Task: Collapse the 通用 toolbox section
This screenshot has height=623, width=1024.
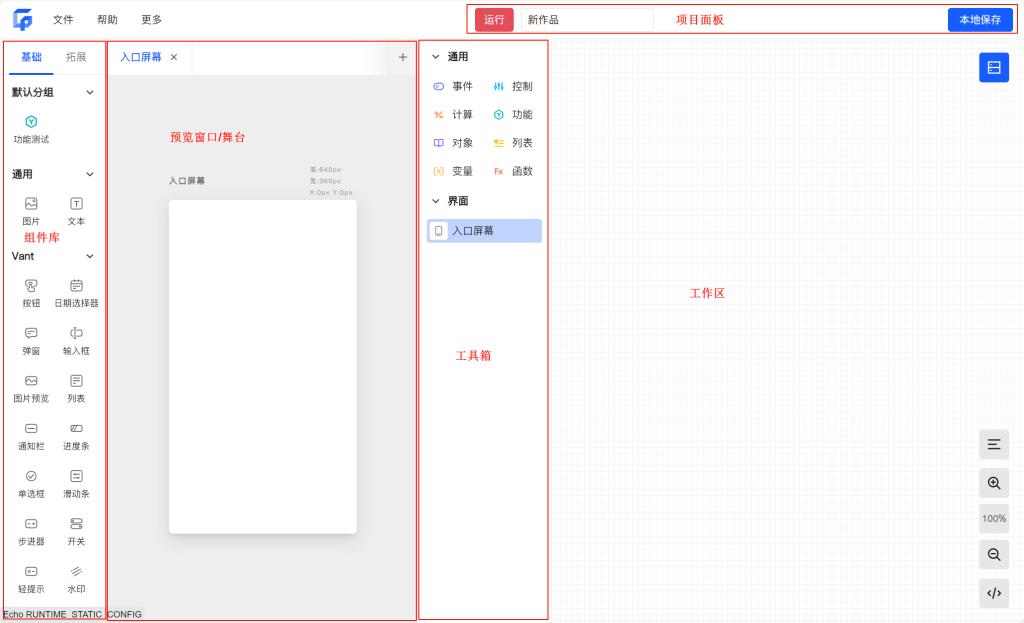Action: point(435,57)
